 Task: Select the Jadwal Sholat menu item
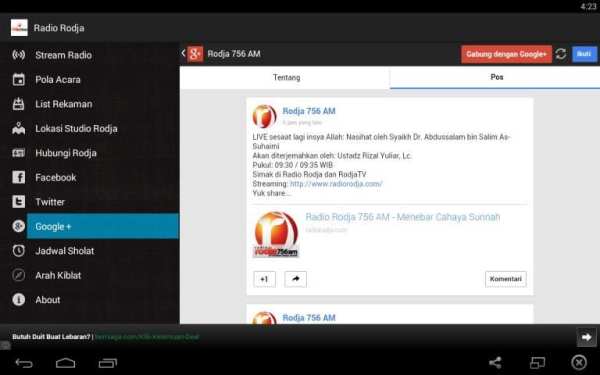click(x=90, y=251)
